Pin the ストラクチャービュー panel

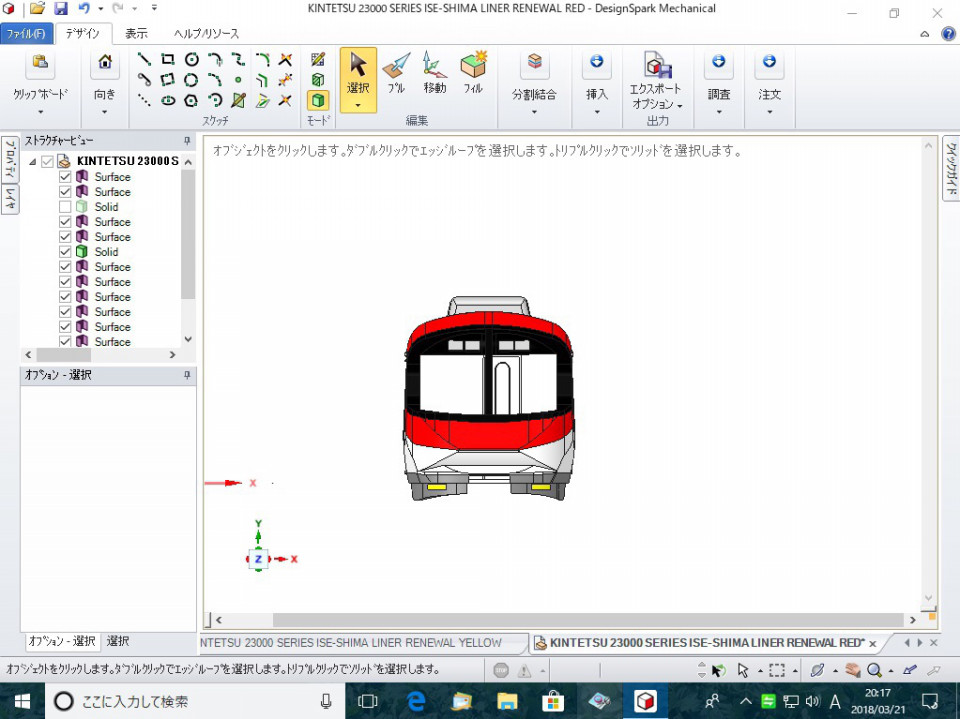[x=187, y=141]
